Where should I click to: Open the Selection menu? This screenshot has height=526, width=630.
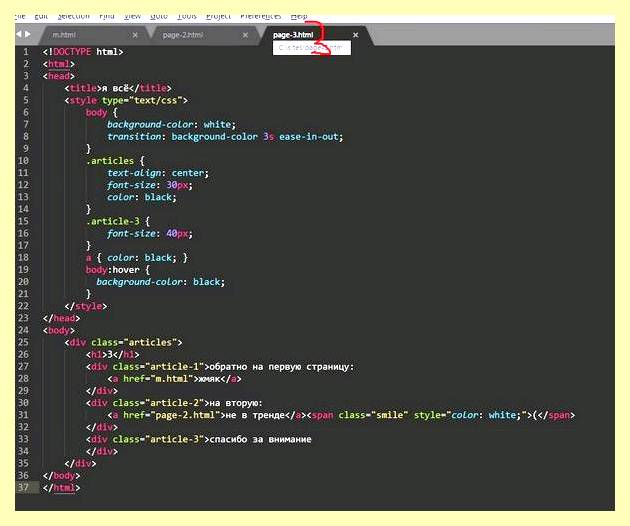click(74, 16)
